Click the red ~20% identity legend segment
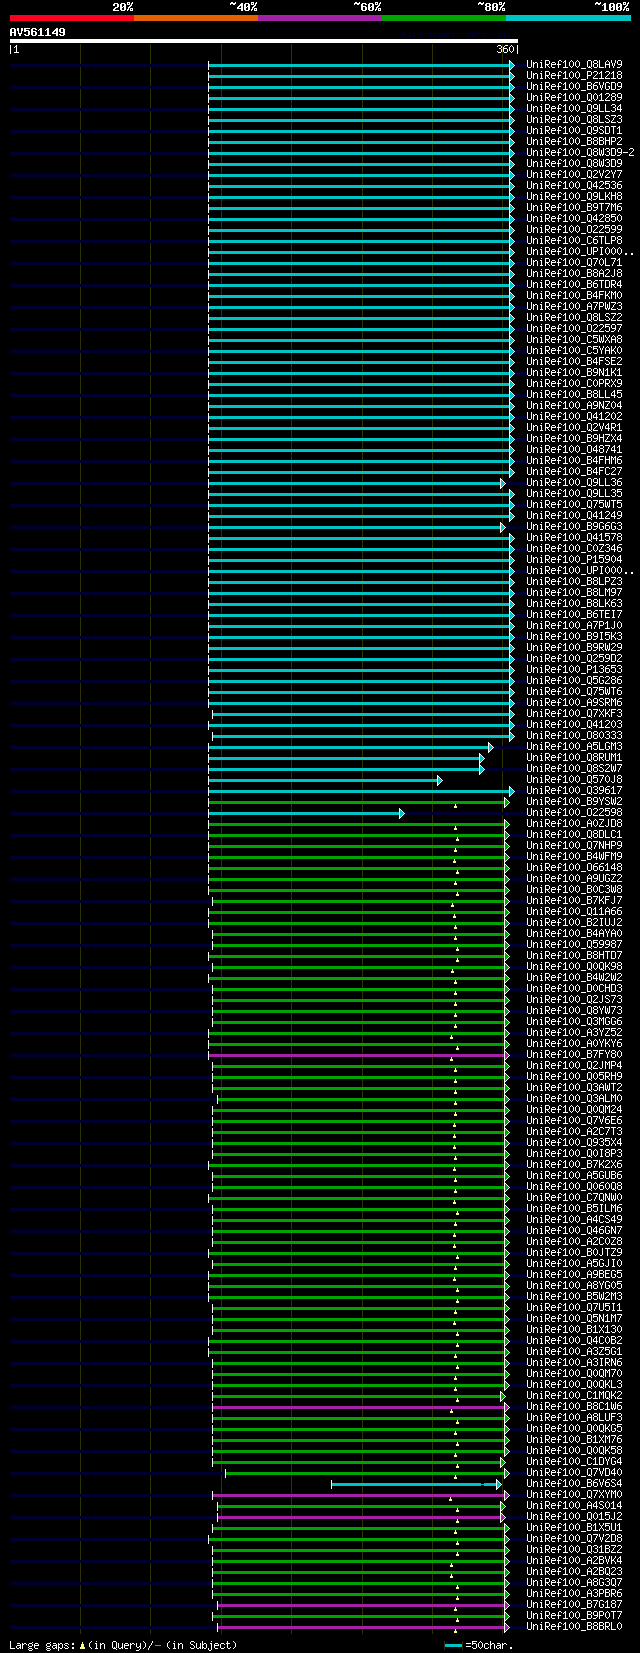Viewport: 640px width, 1653px height. coord(71,17)
